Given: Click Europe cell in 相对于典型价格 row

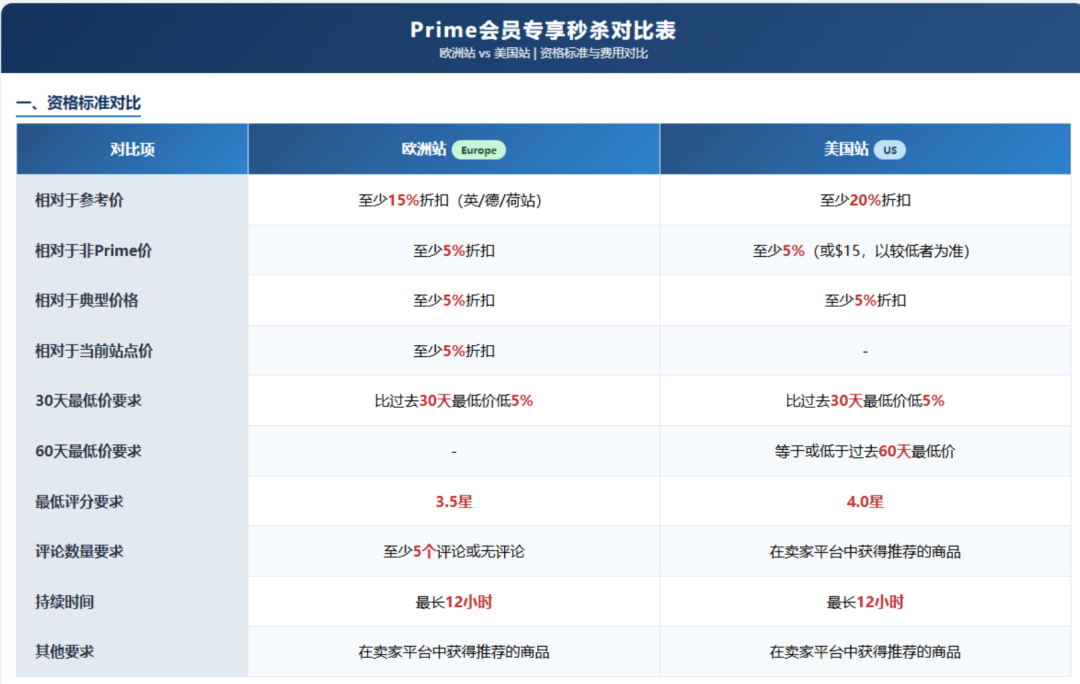Looking at the screenshot, I should point(453,300).
